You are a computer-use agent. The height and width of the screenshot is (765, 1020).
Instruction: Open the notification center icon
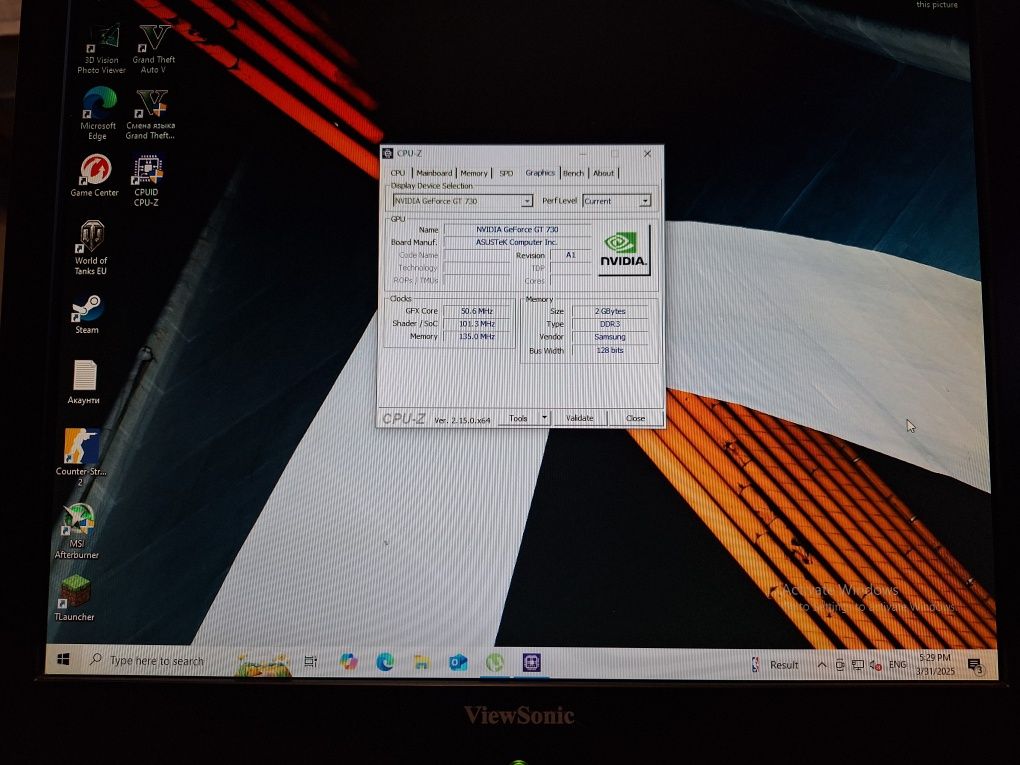pyautogui.click(x=975, y=665)
